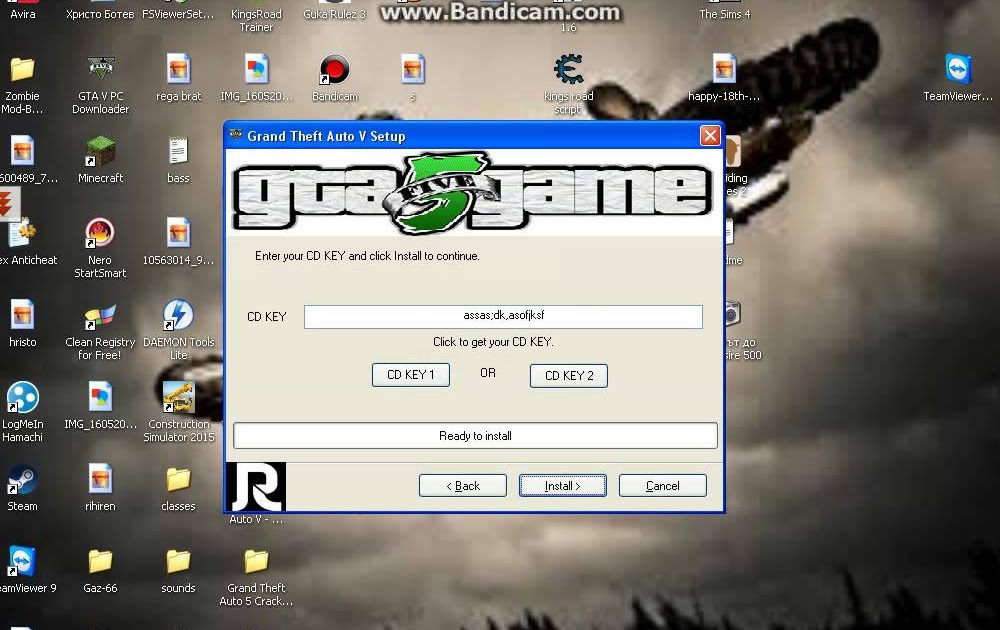The image size is (1000, 630).
Task: Close the Grand Theft Auto V Setup window
Action: point(710,135)
